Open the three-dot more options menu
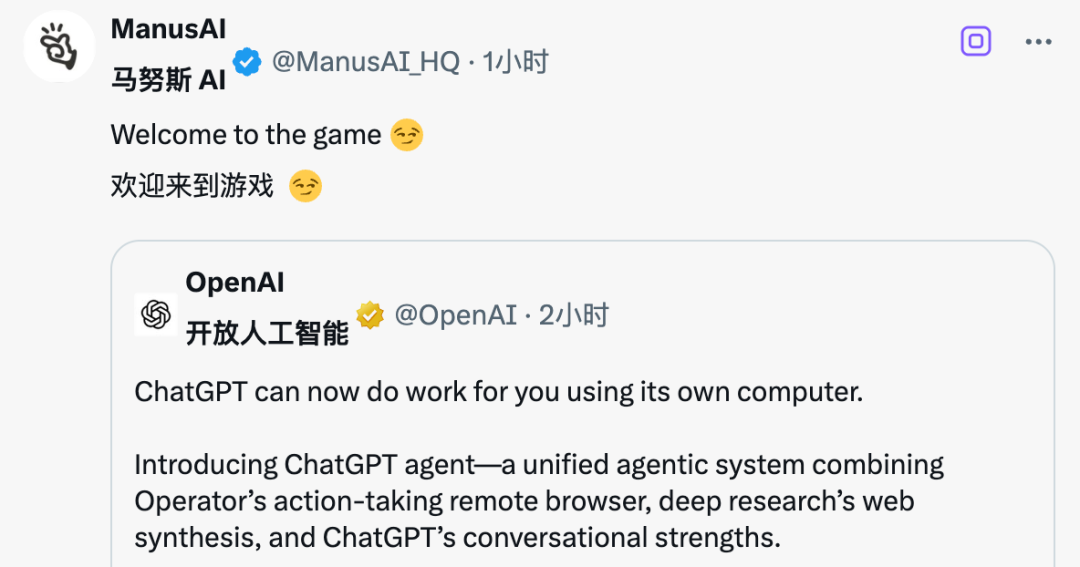This screenshot has width=1080, height=567. (x=1038, y=42)
